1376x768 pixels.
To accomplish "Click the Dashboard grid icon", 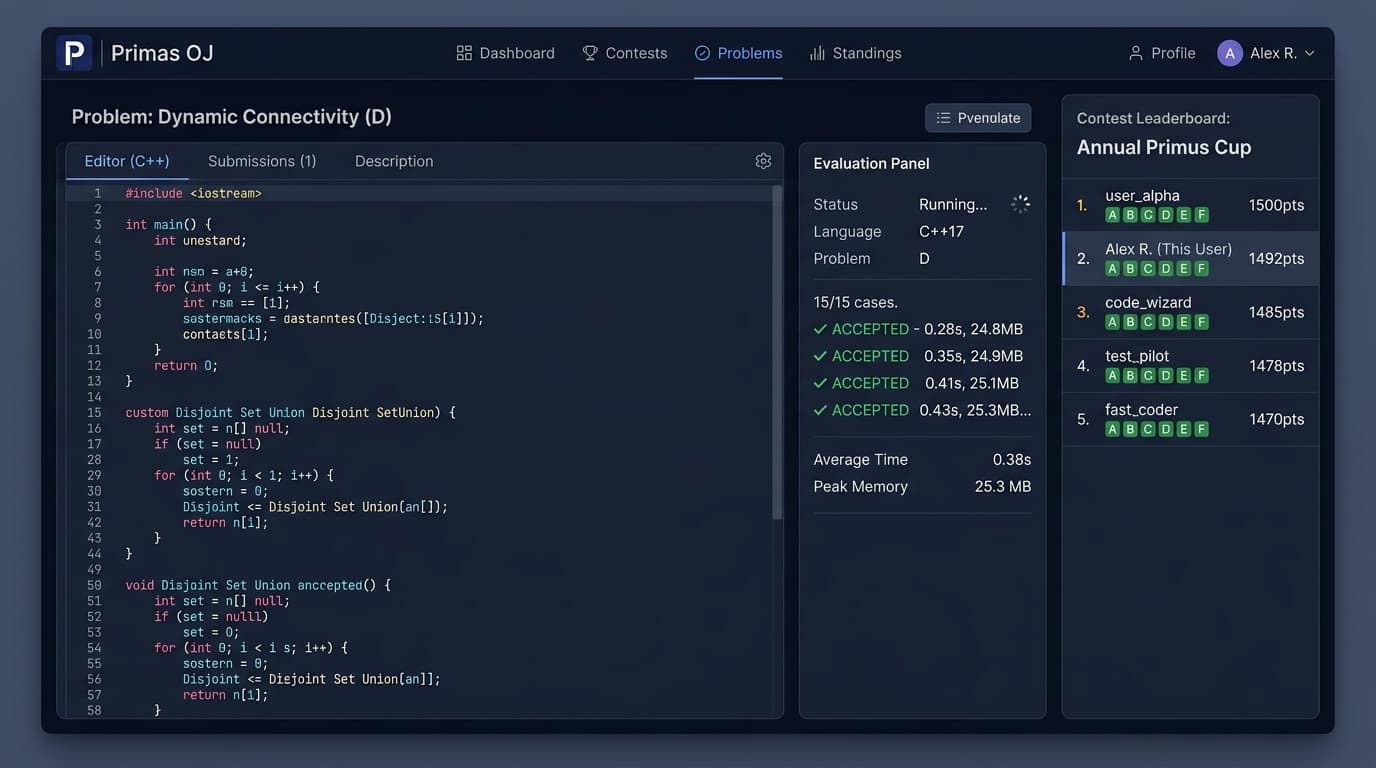I will click(464, 53).
